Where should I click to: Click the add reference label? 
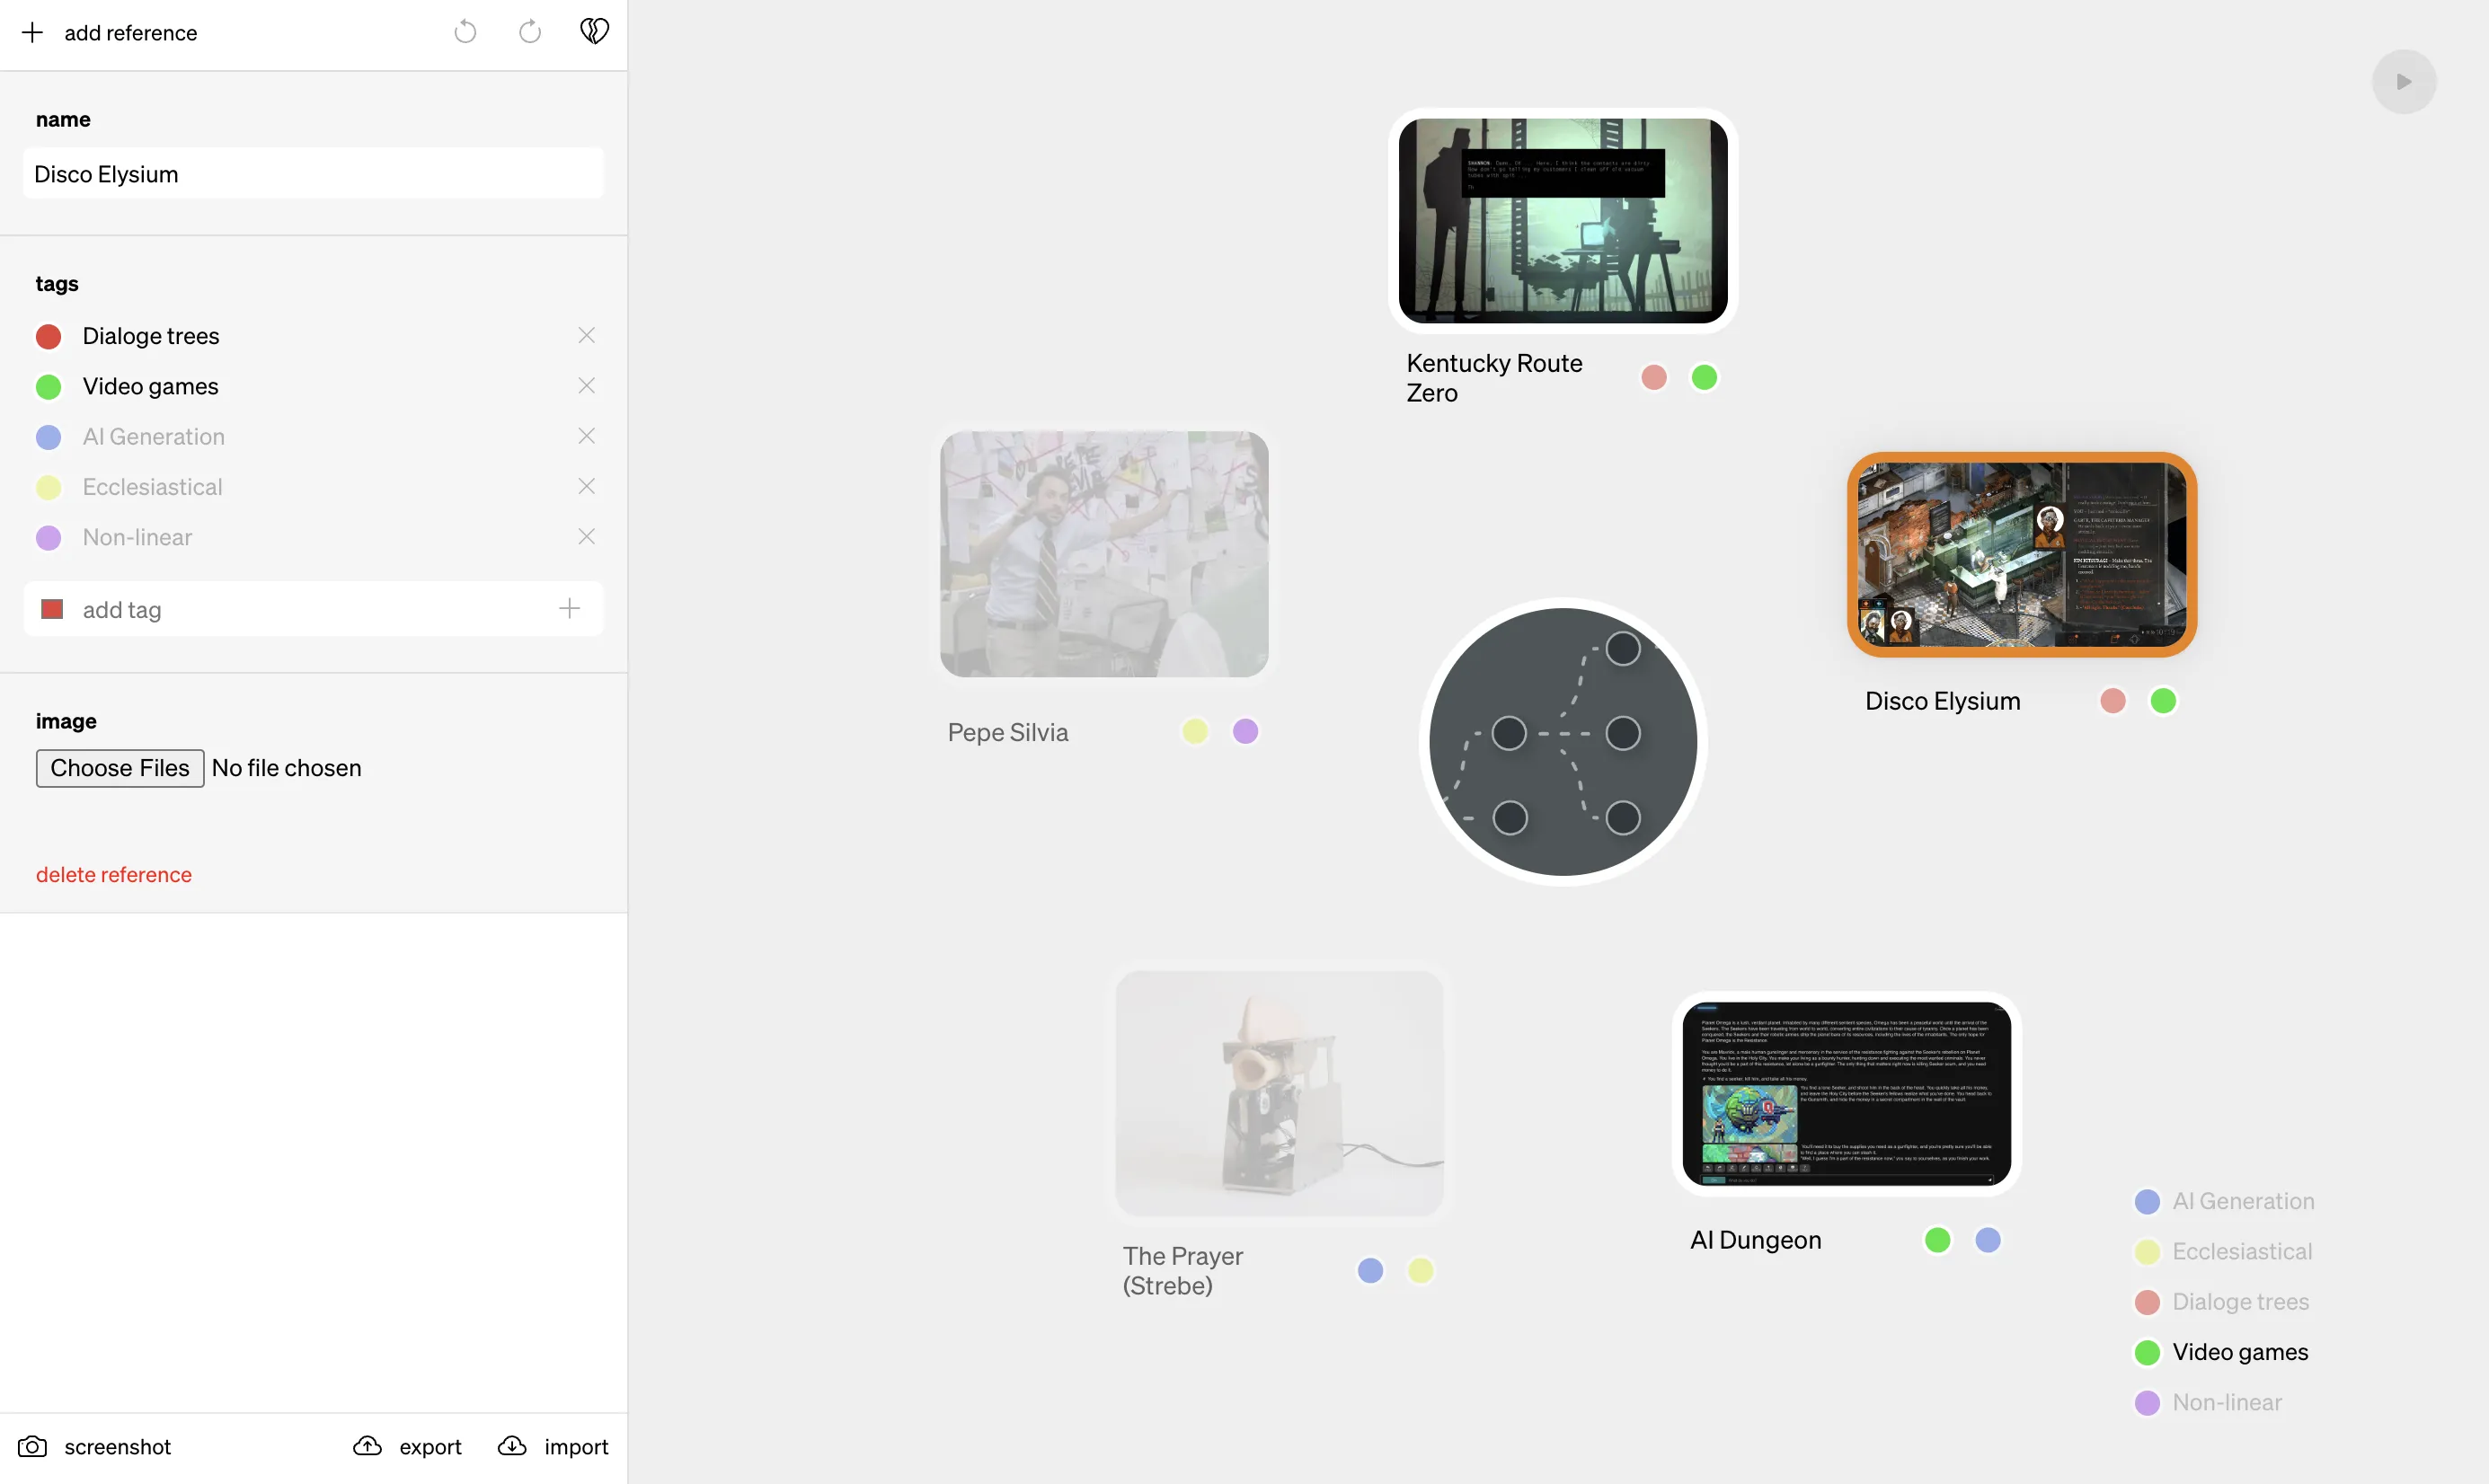(131, 33)
